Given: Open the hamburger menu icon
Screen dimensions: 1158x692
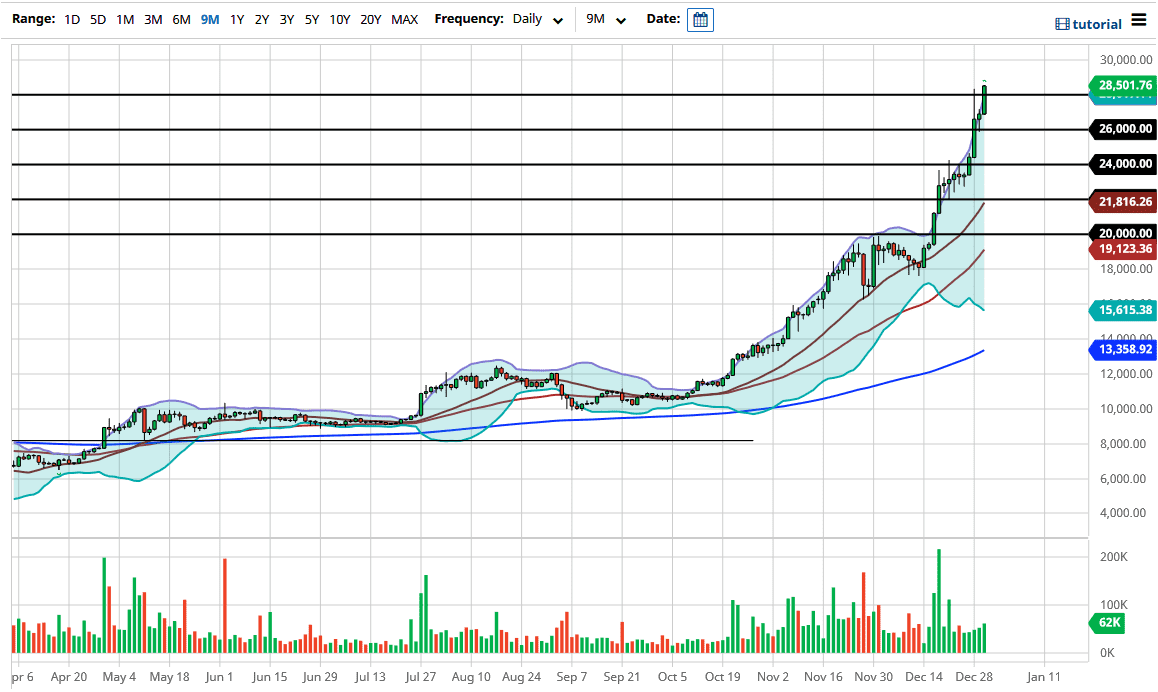Looking at the screenshot, I should (x=1139, y=21).
